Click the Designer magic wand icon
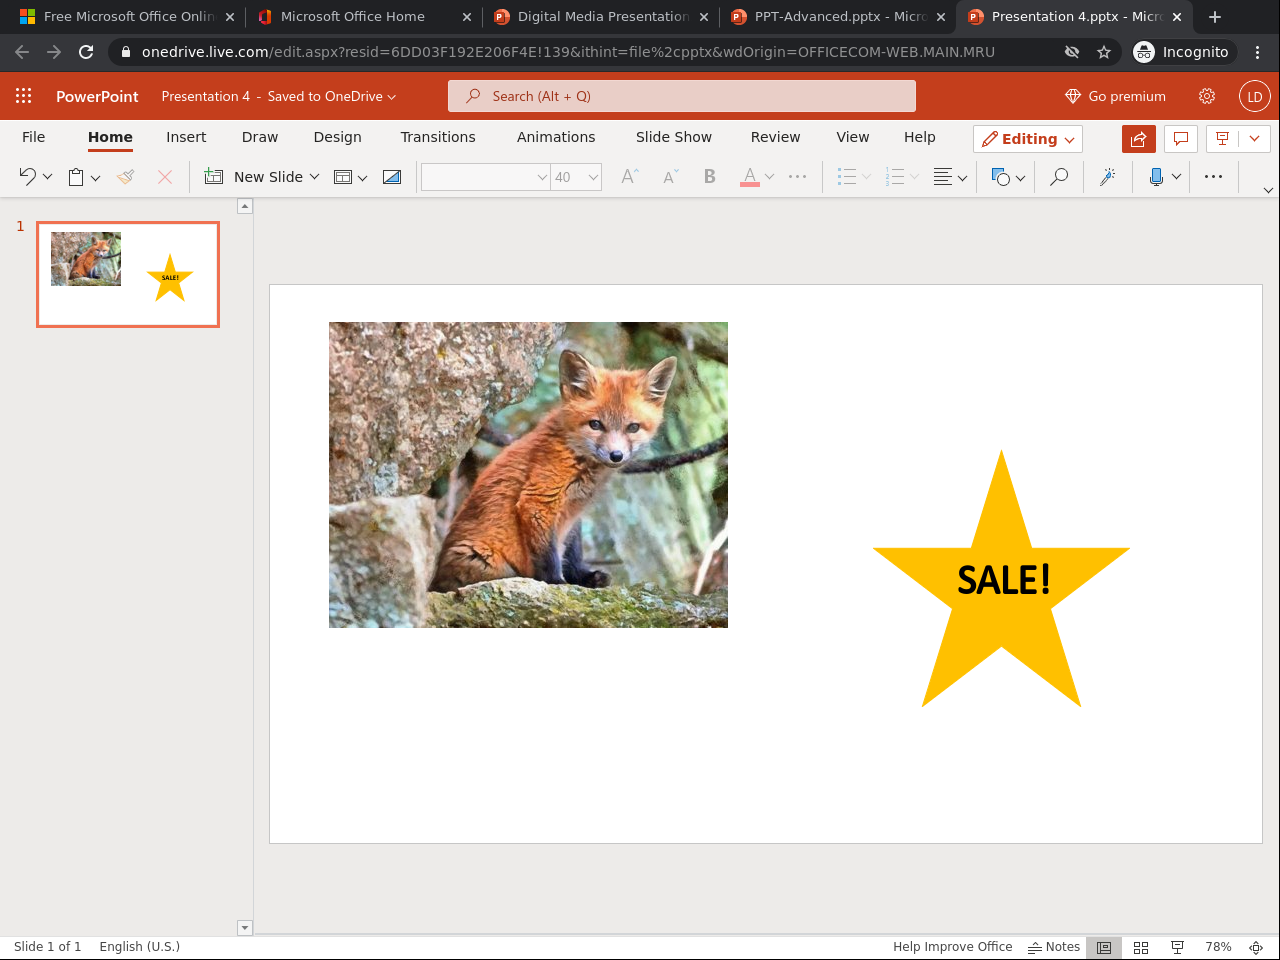 click(1107, 177)
